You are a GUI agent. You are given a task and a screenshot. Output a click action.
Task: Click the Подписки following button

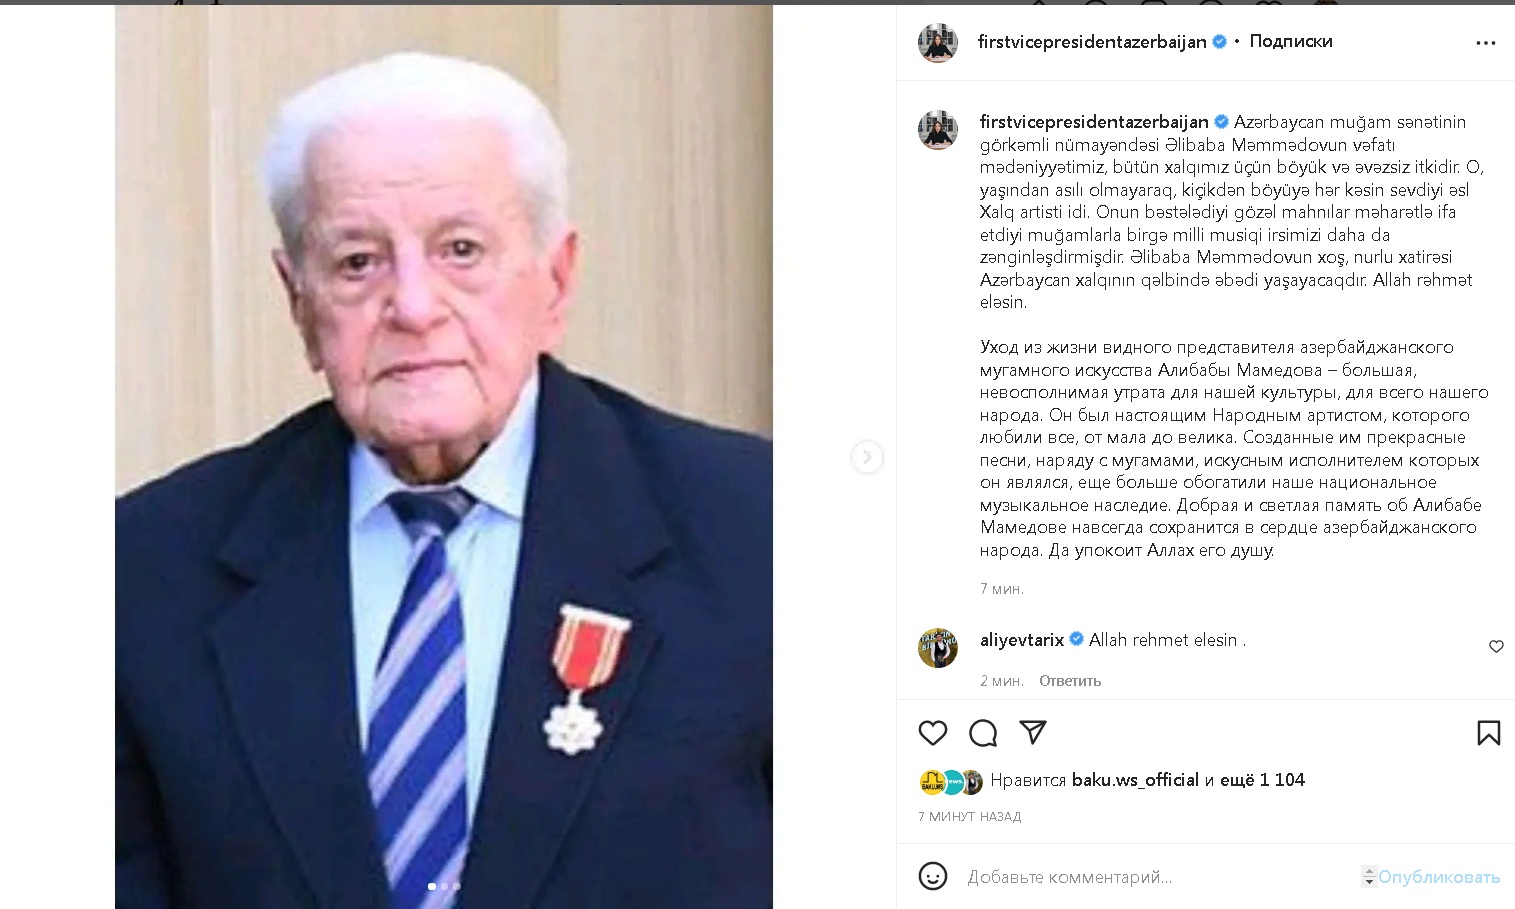point(1291,42)
